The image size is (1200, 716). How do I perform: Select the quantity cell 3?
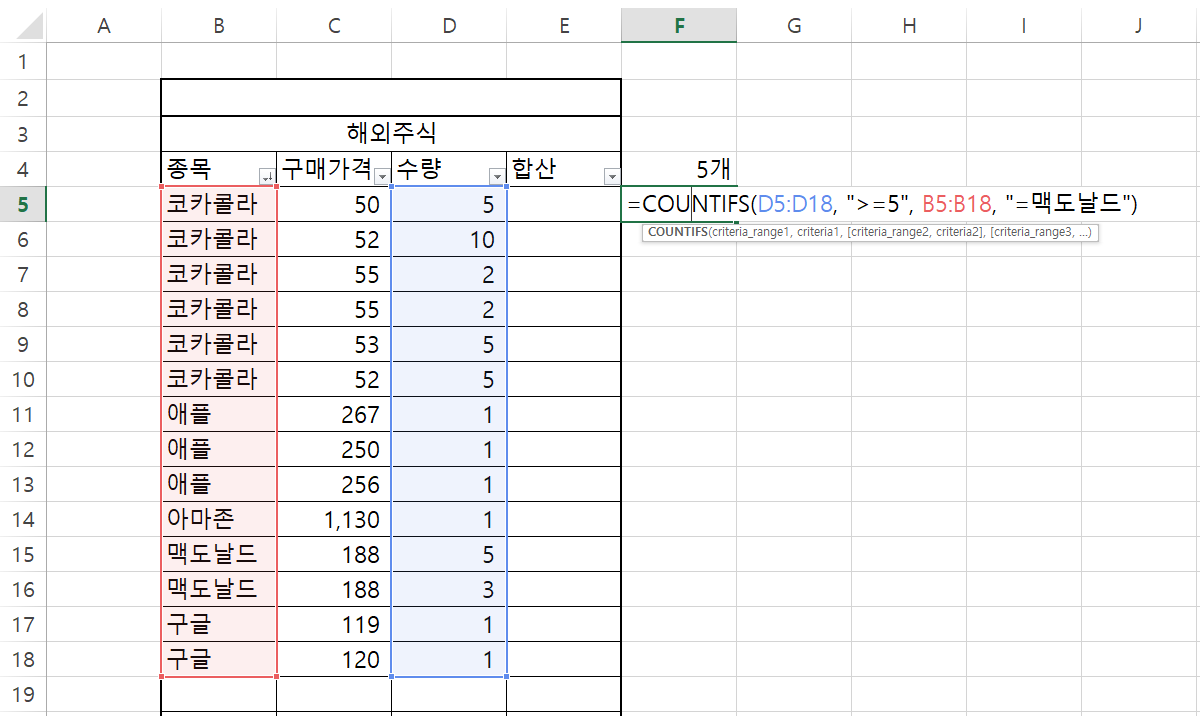[448, 589]
